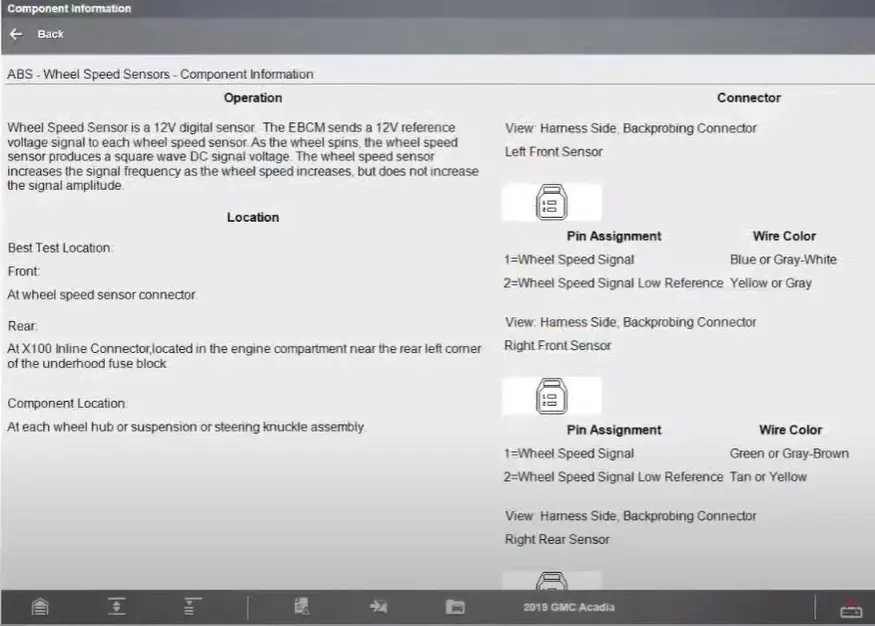Image resolution: width=875 pixels, height=626 pixels.
Task: Click the arrow icon in bottom toolbar
Action: [x=378, y=607]
